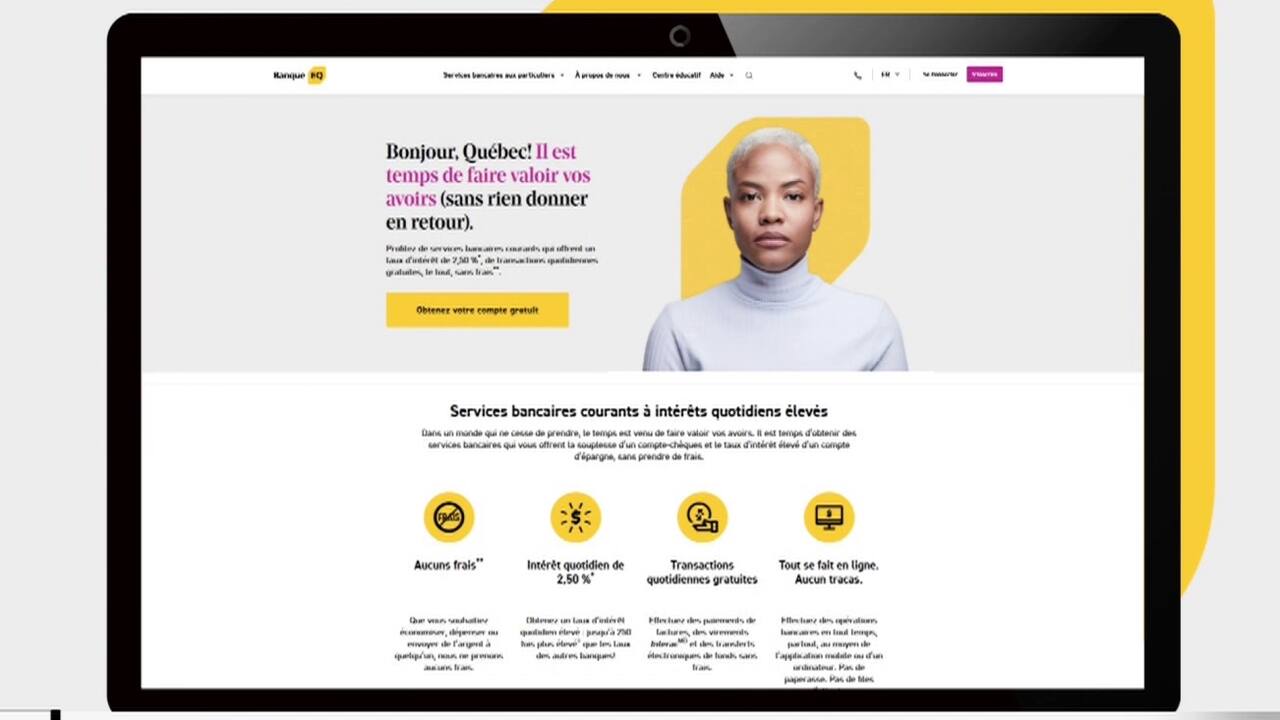
Task: Click 'Intérêt quotidien de 2,50 %' heading
Action: click(575, 572)
